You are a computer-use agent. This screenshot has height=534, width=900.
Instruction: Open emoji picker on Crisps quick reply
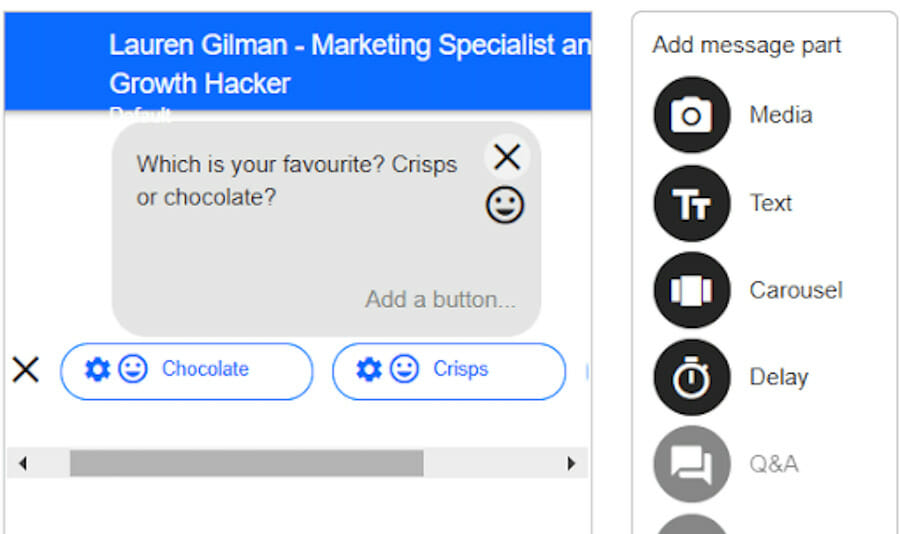[404, 369]
